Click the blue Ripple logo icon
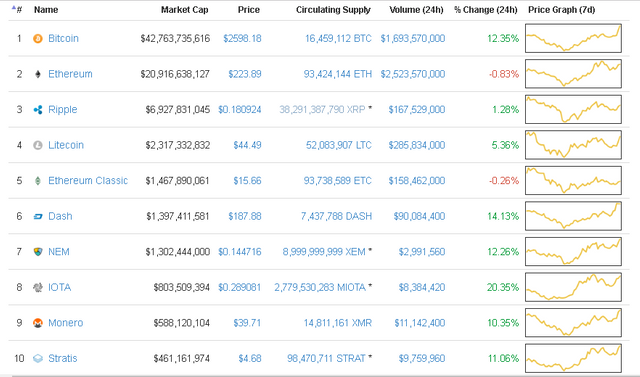Screen dimensions: 640x377 (x=38, y=109)
